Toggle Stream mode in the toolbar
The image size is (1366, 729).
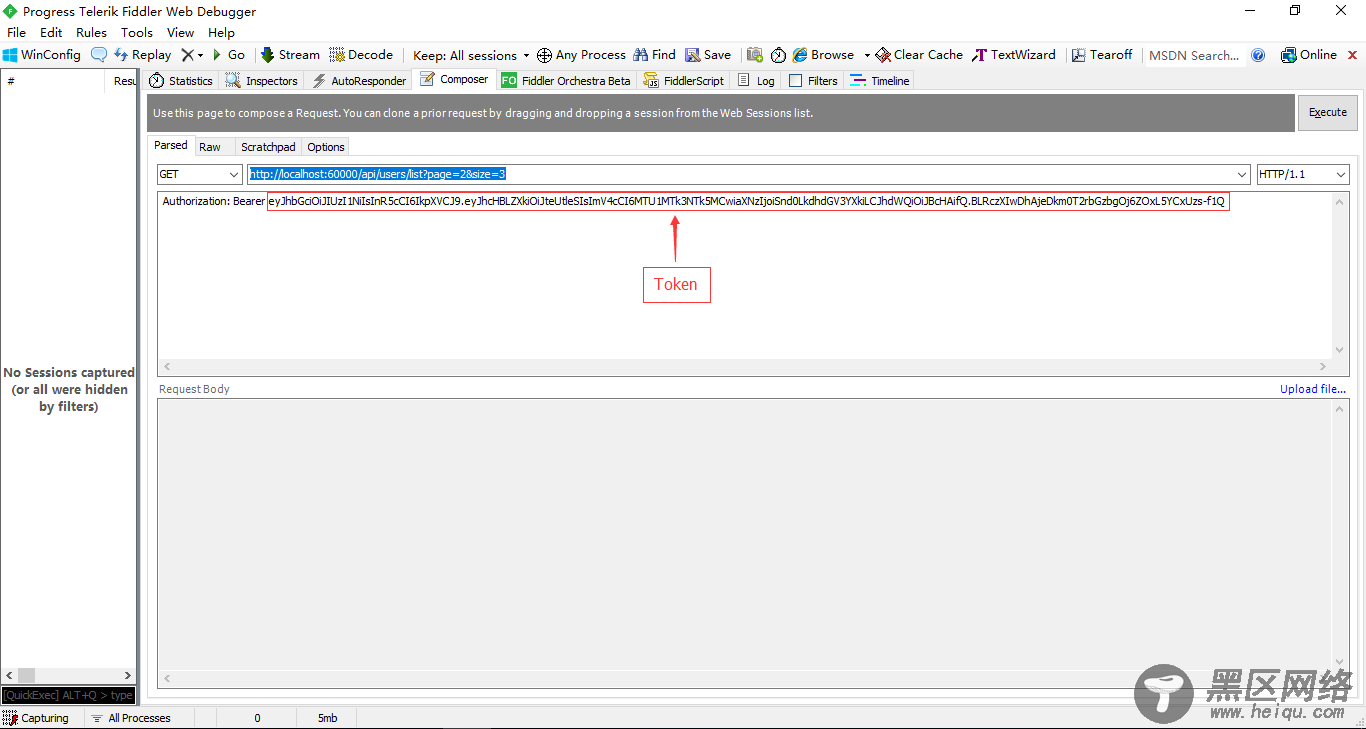click(291, 55)
